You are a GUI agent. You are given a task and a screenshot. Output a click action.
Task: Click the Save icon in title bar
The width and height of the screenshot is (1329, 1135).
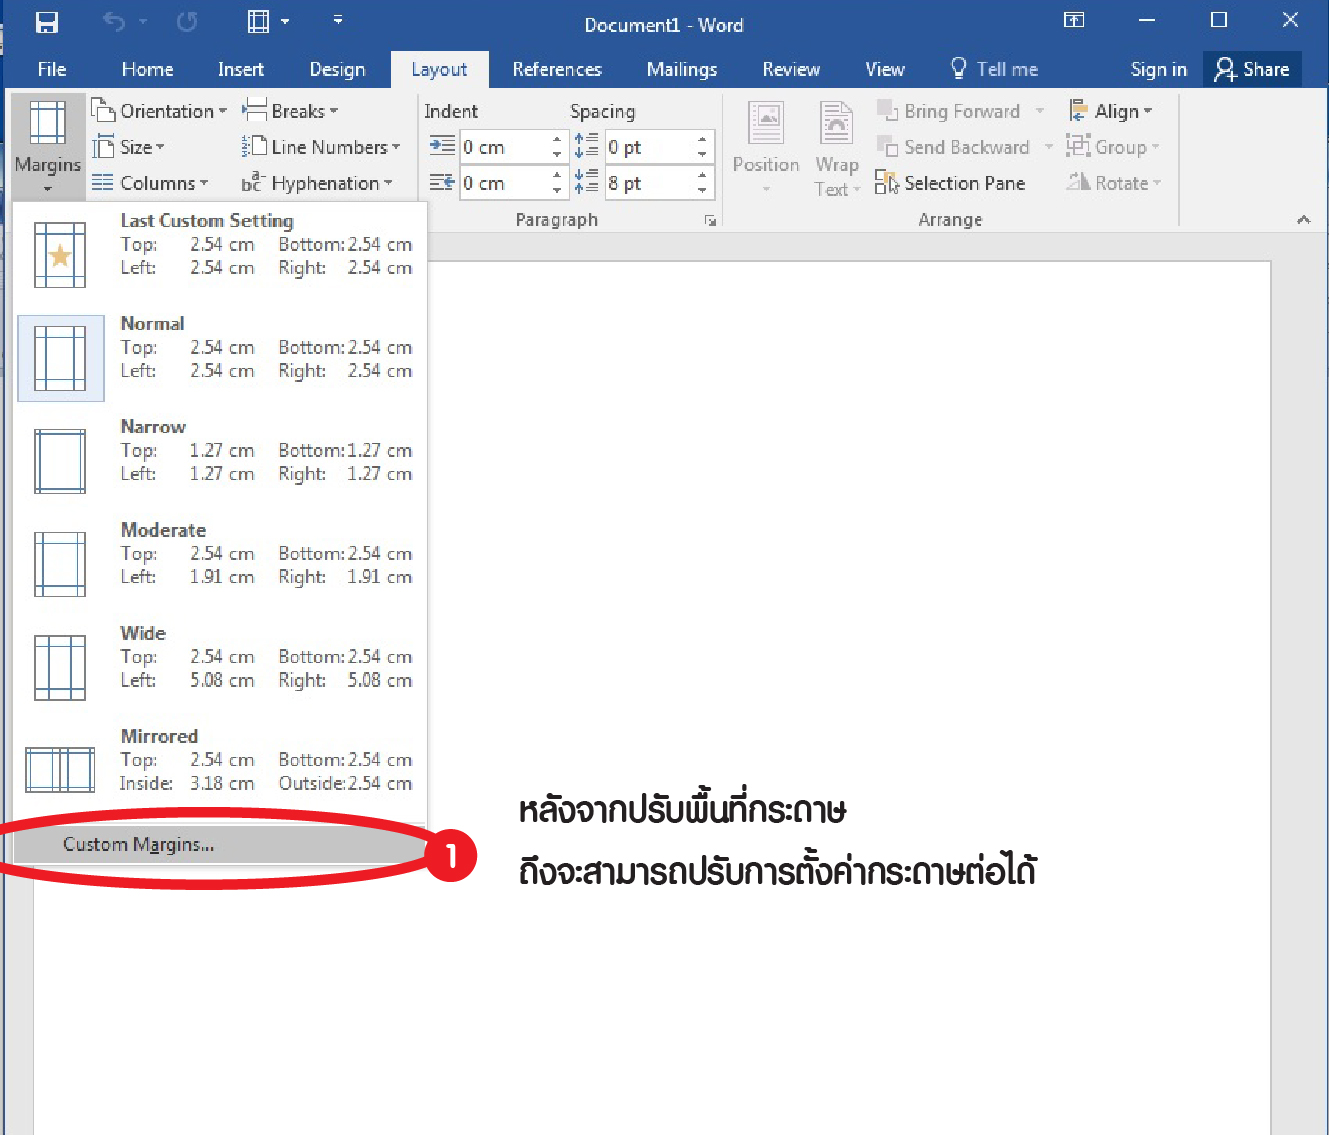pyautogui.click(x=46, y=22)
